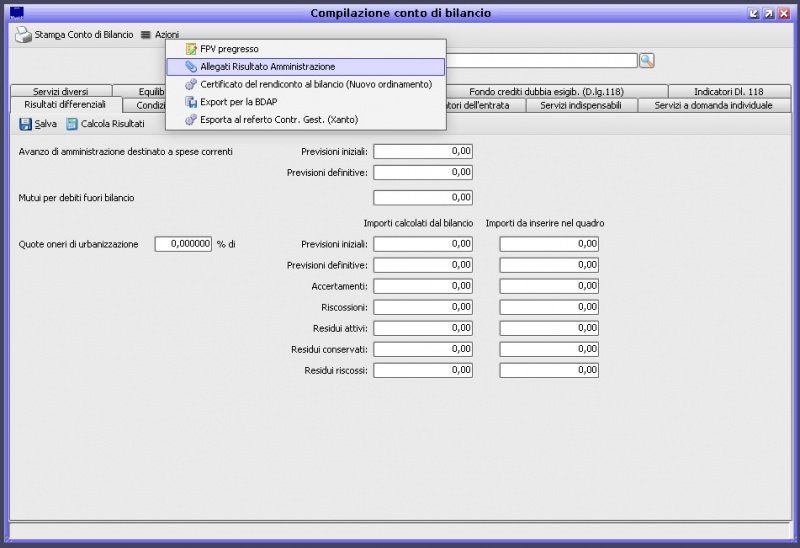Switch to Servizi indispensabili tab
The height and width of the screenshot is (548, 800).
coord(580,105)
